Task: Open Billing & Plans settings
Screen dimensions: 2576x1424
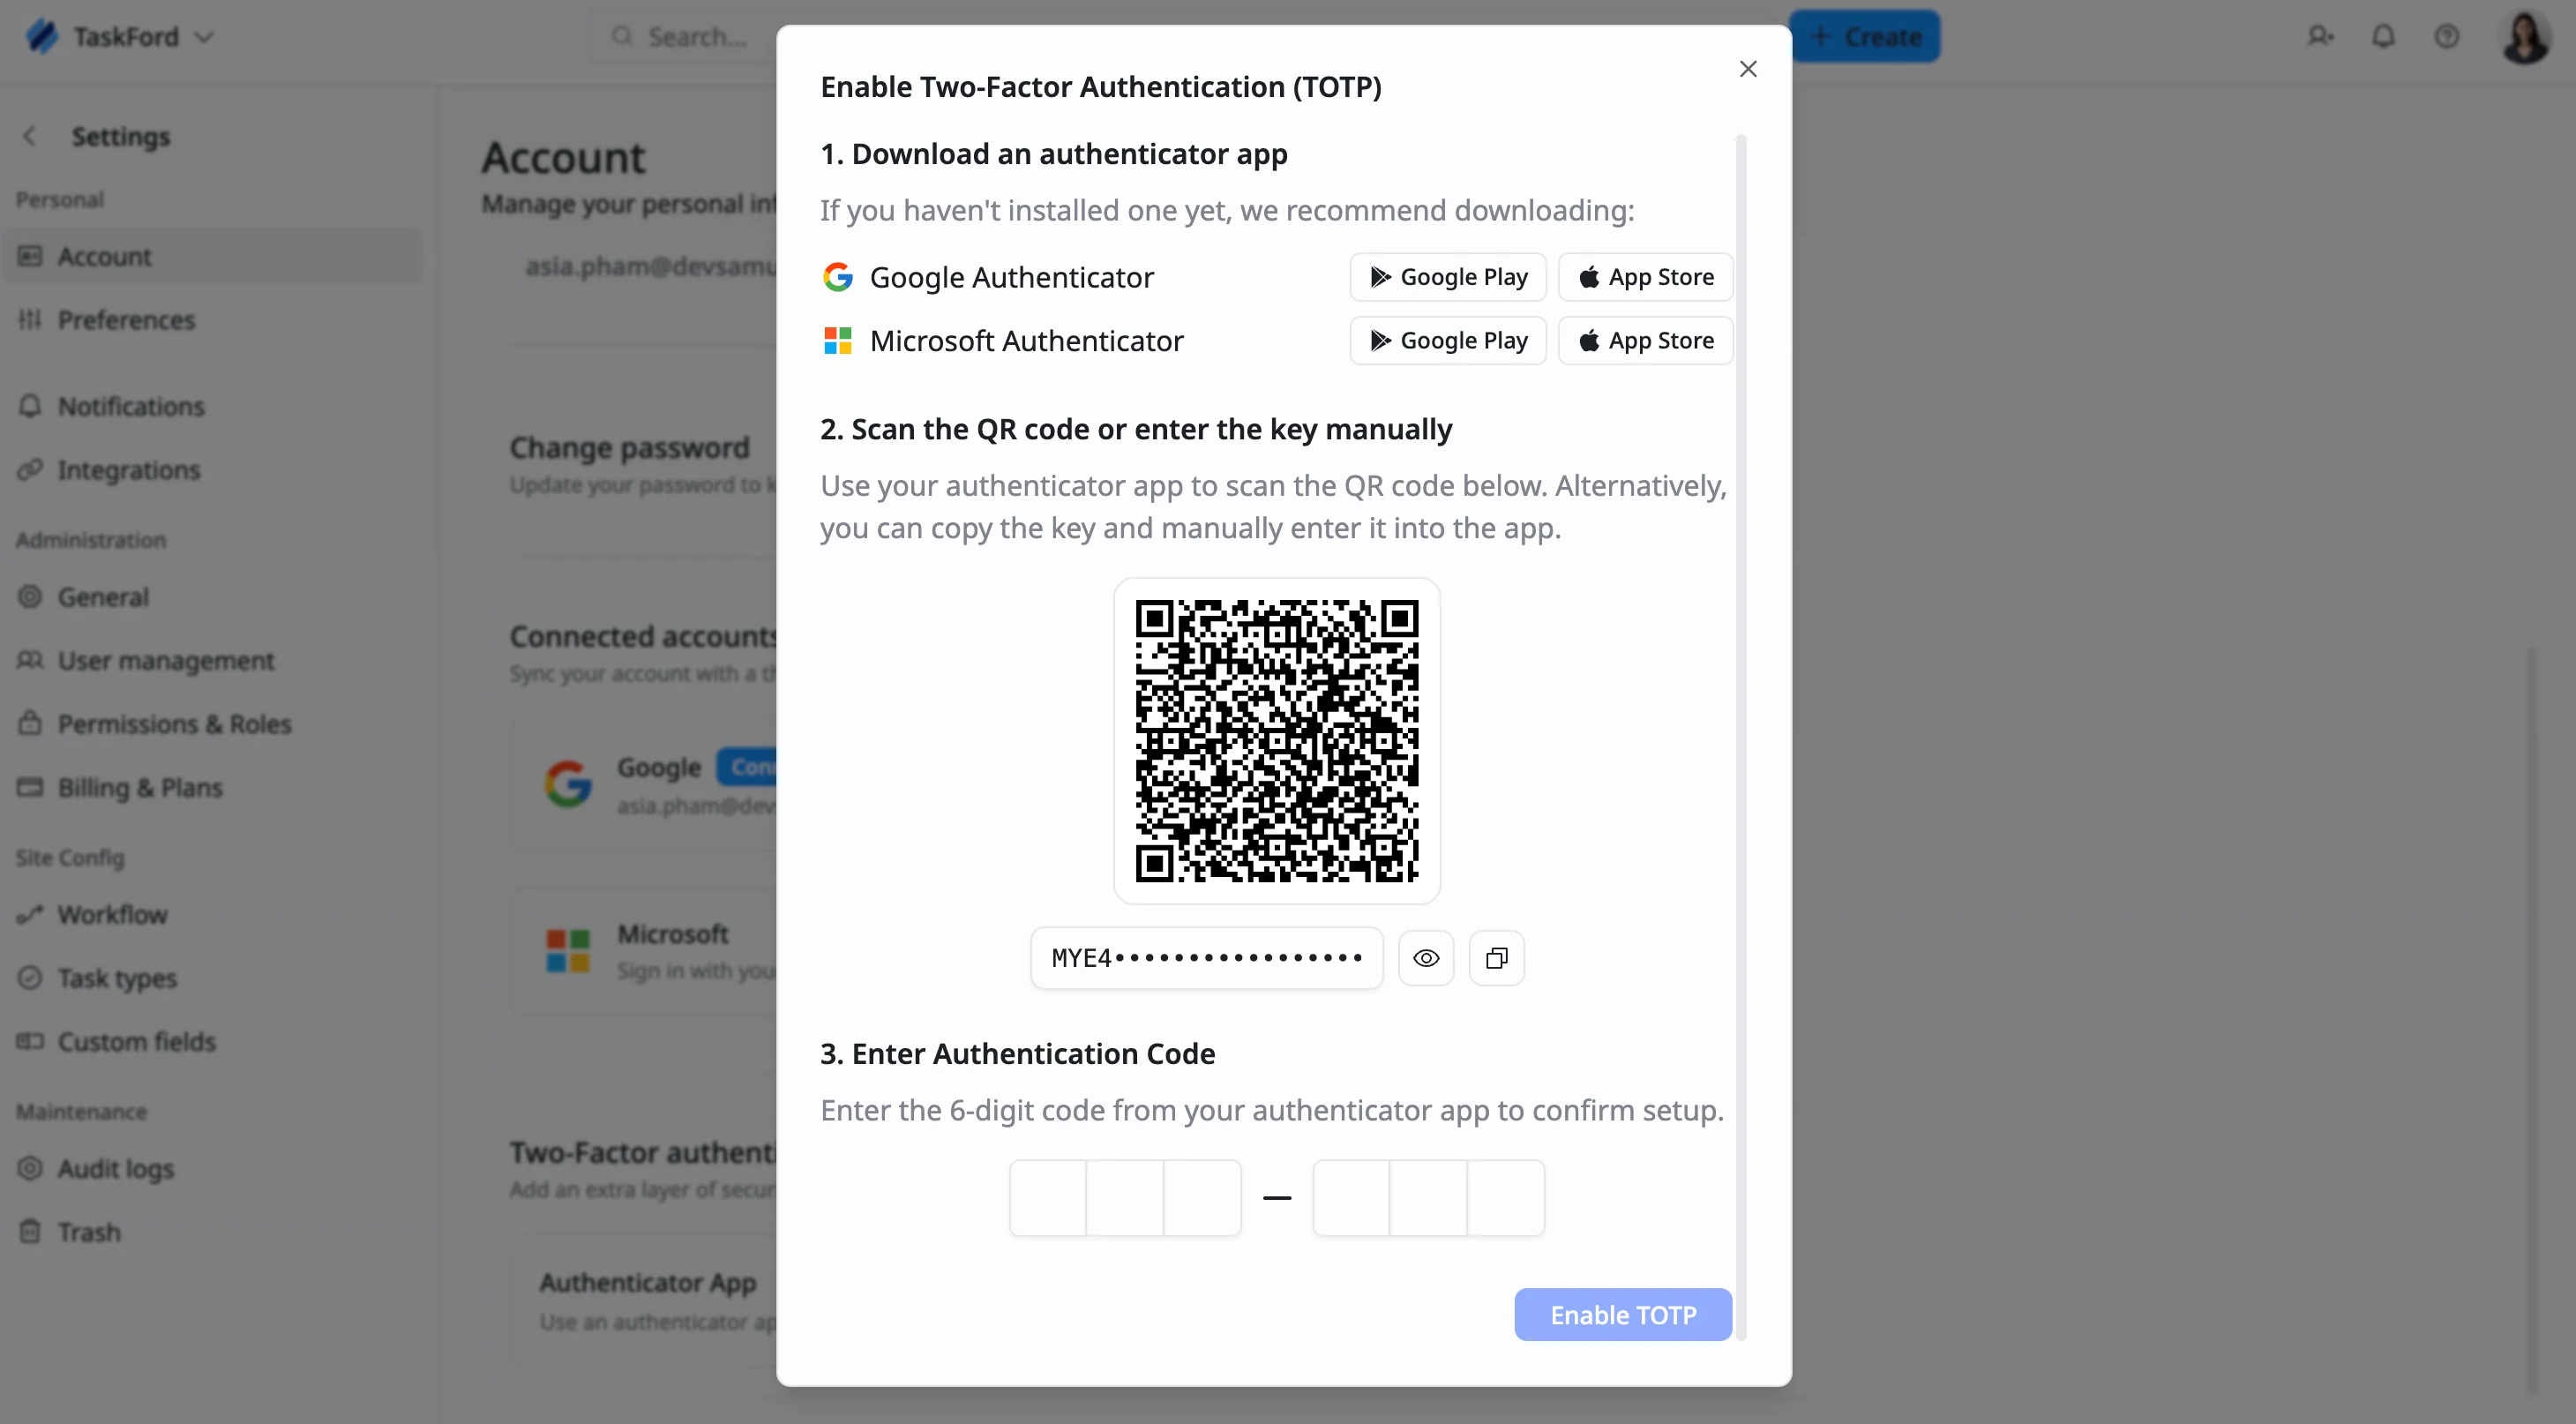Action: click(212, 787)
